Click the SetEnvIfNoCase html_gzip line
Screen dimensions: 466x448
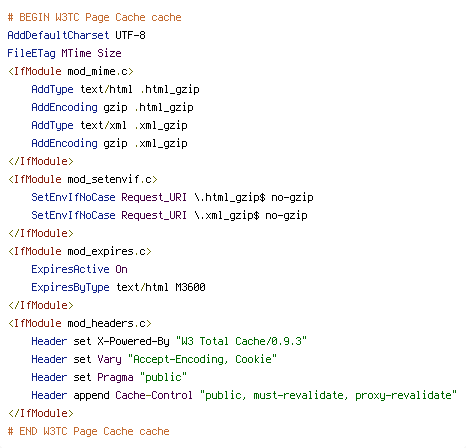point(172,197)
